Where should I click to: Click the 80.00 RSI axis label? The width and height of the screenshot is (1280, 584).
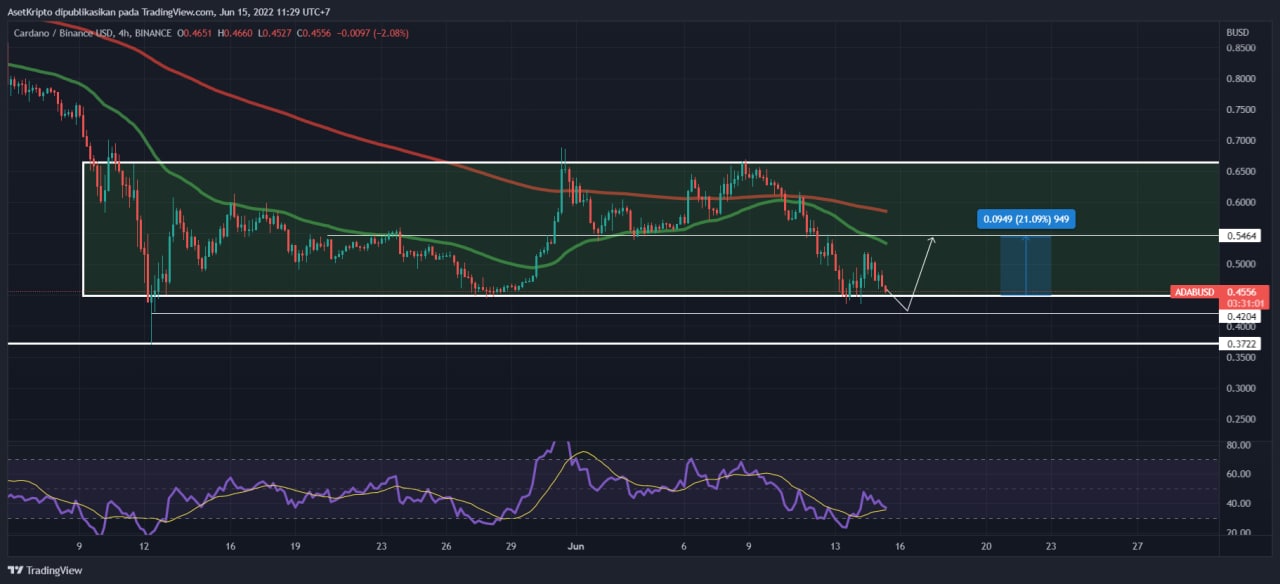(x=1240, y=445)
